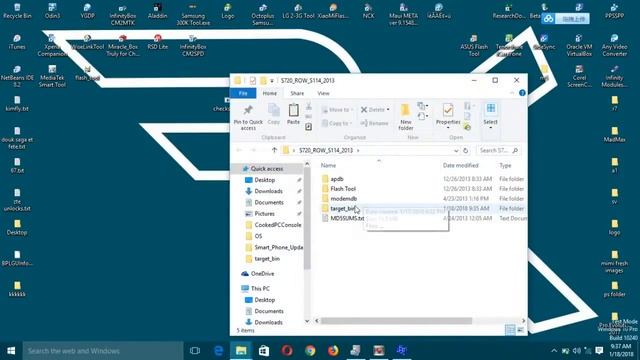This screenshot has height=360, width=640.
Task: Open CookedPCConsole in navigation pane
Action: coord(278,225)
